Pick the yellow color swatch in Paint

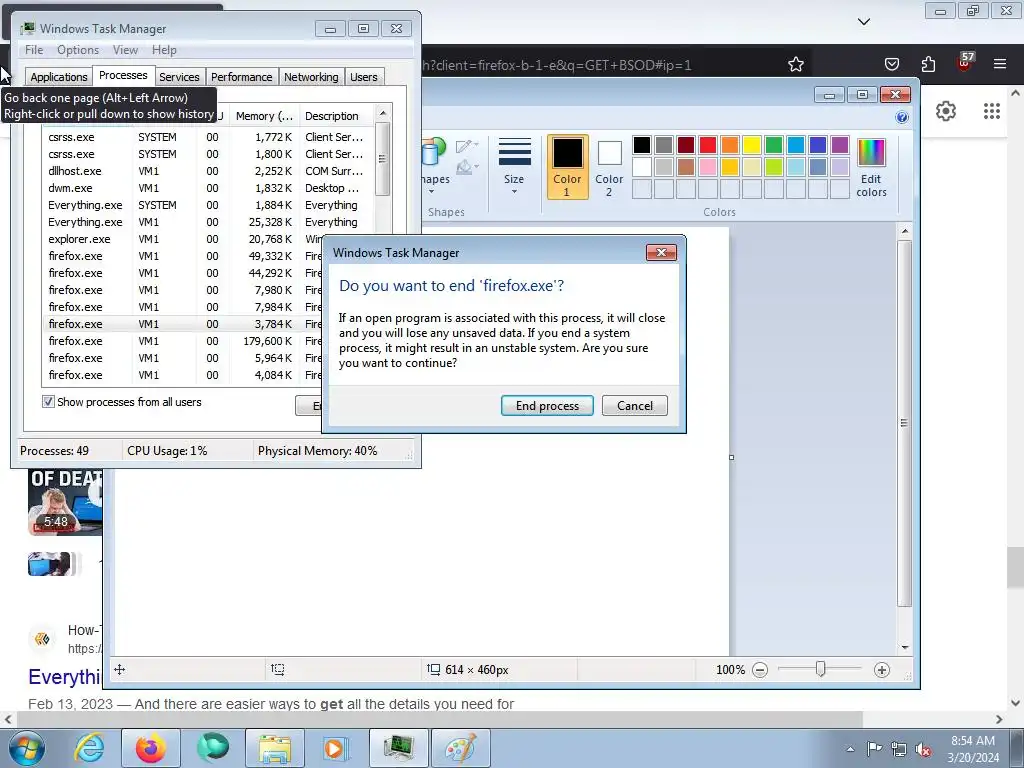tap(752, 145)
